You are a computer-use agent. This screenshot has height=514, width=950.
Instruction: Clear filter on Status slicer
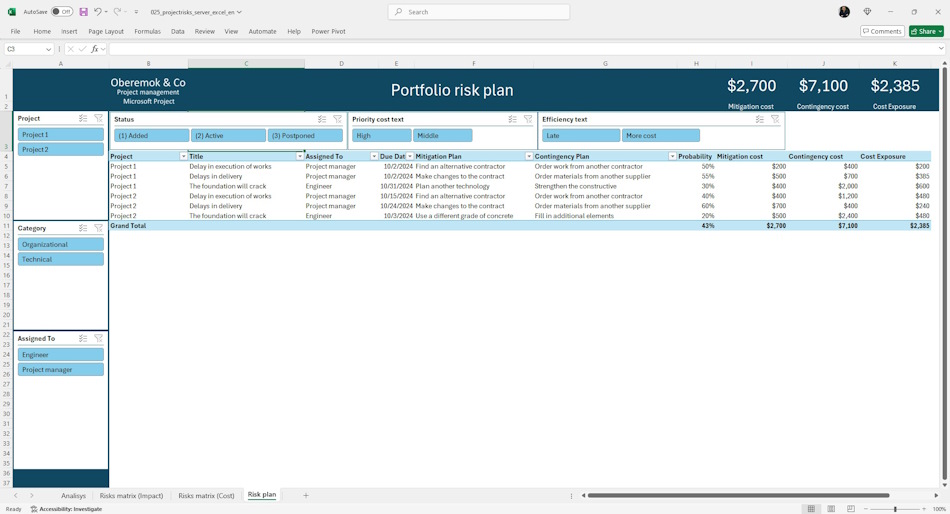coord(337,119)
